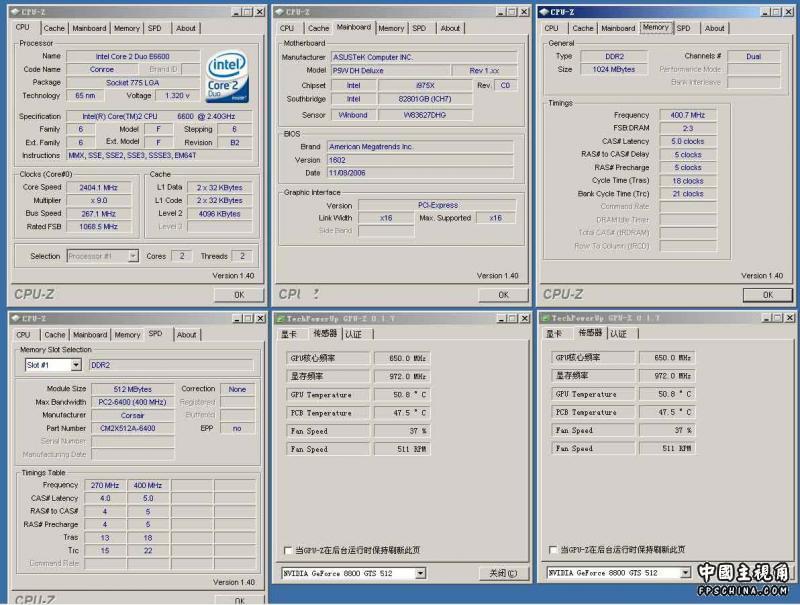The image size is (800, 605).
Task: Click CPU-Z title bar icon of Mainboard window
Action: point(280,12)
